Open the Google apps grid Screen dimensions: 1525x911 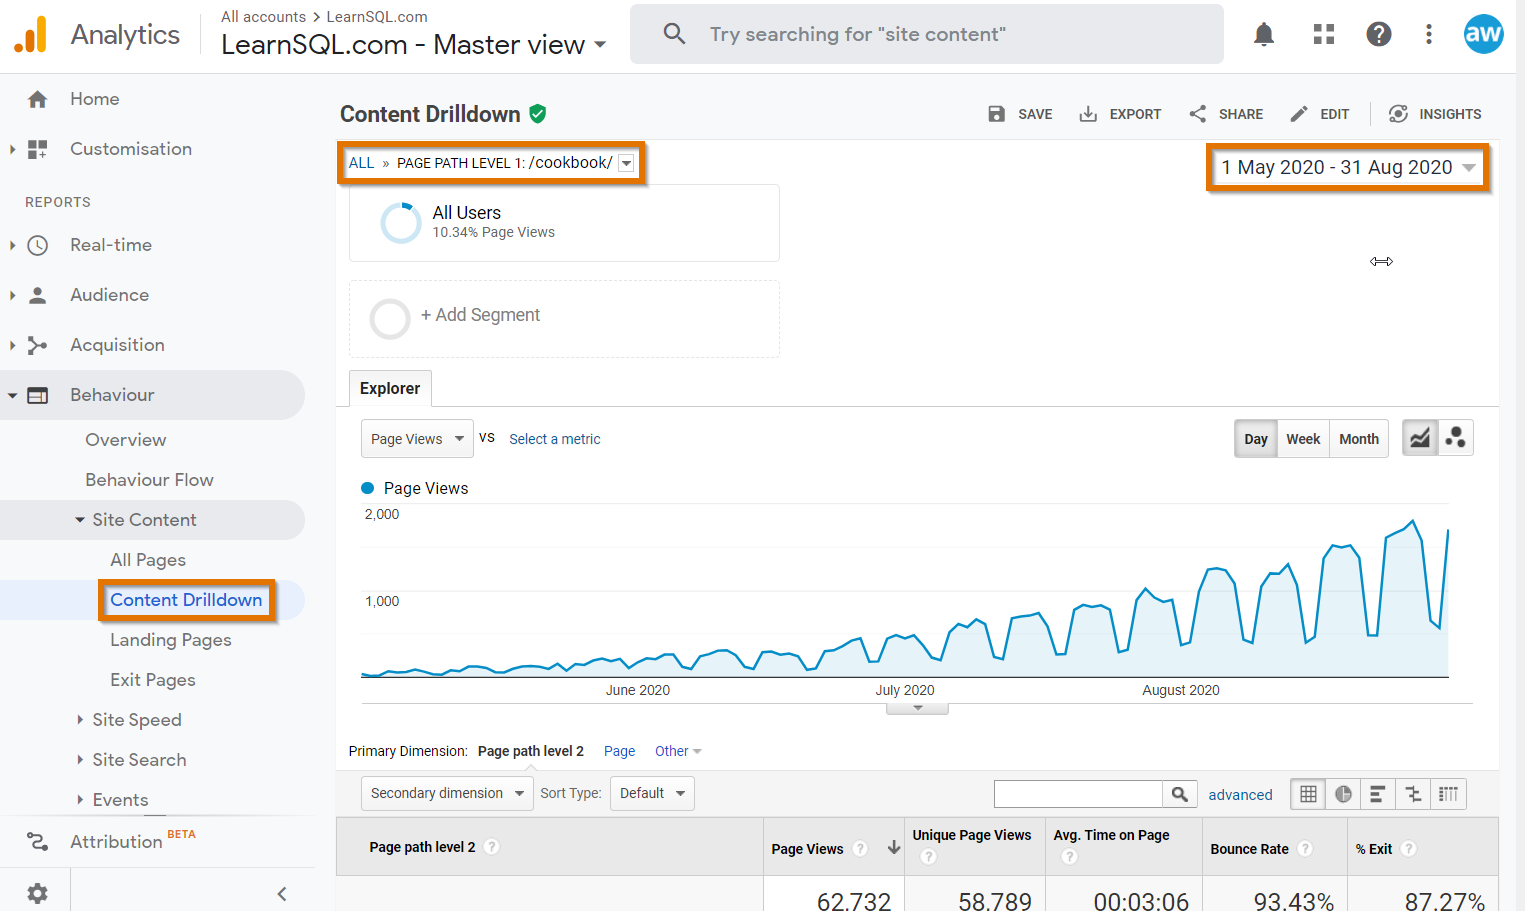(1324, 34)
